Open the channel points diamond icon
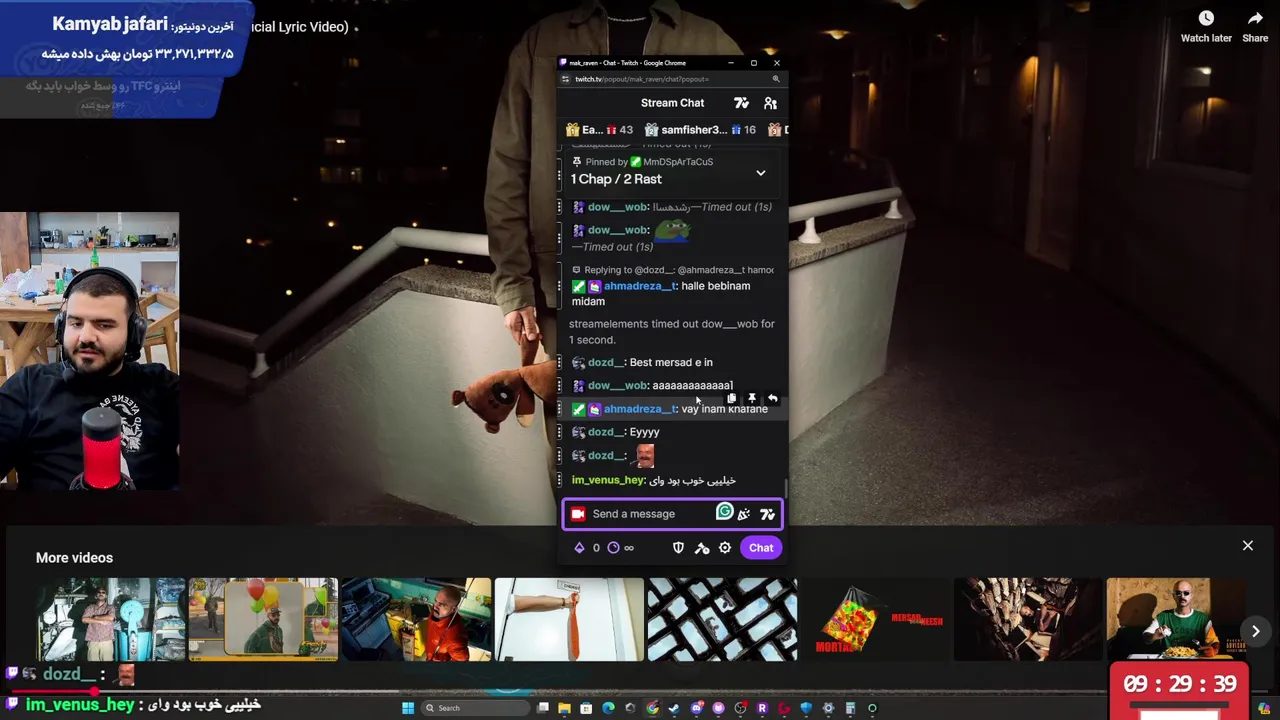1280x720 pixels. [579, 548]
